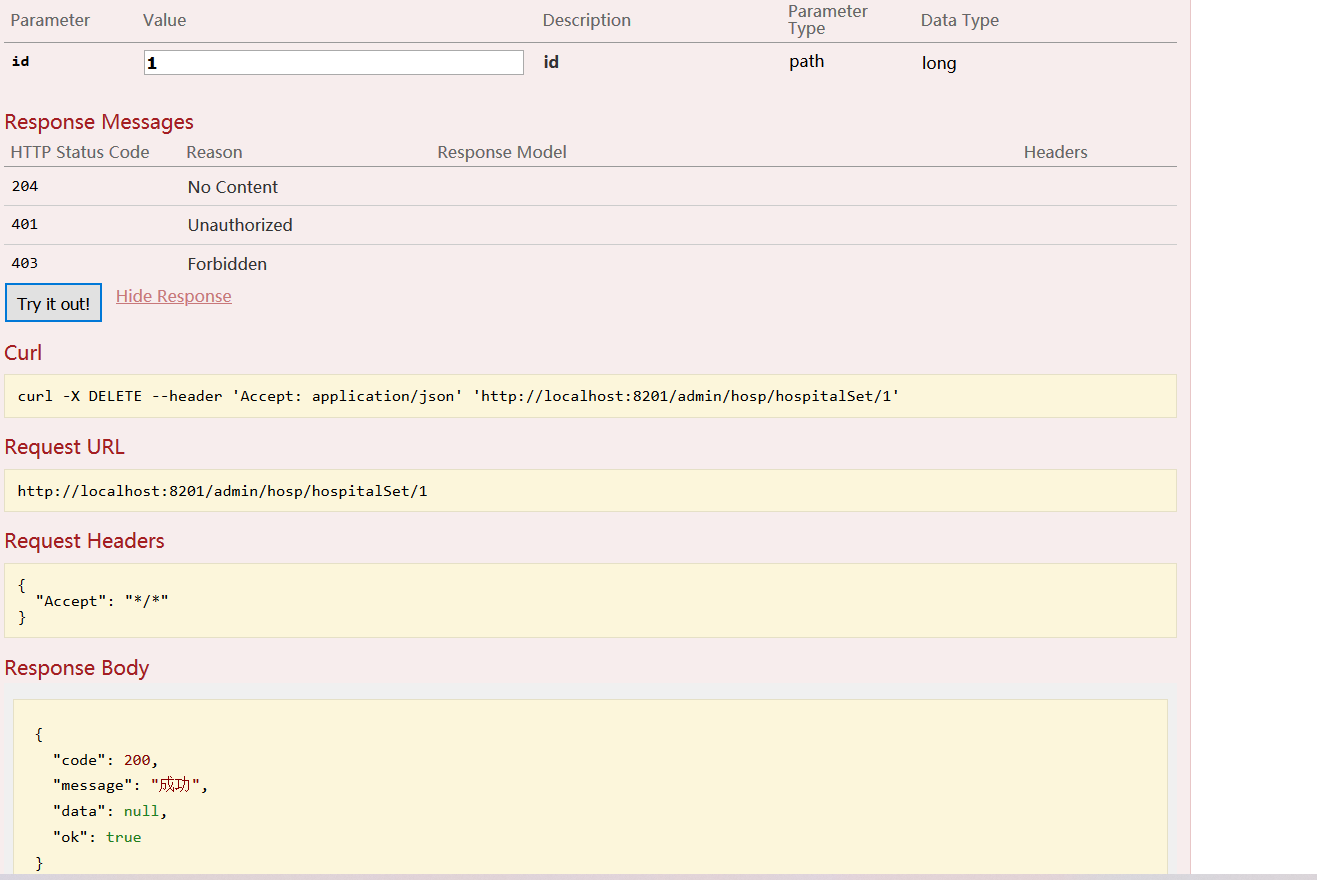The height and width of the screenshot is (880, 1317).
Task: Click the Request URL heading
Action: click(65, 447)
